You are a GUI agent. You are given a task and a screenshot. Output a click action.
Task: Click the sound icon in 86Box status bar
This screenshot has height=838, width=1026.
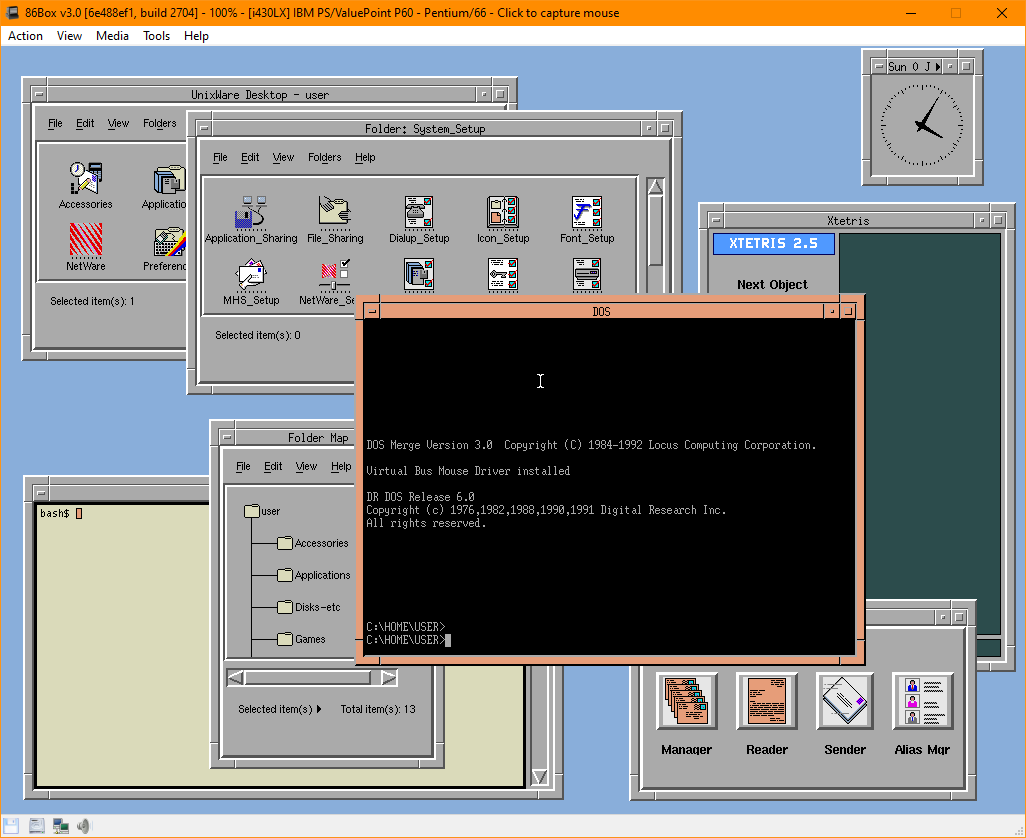coord(84,826)
